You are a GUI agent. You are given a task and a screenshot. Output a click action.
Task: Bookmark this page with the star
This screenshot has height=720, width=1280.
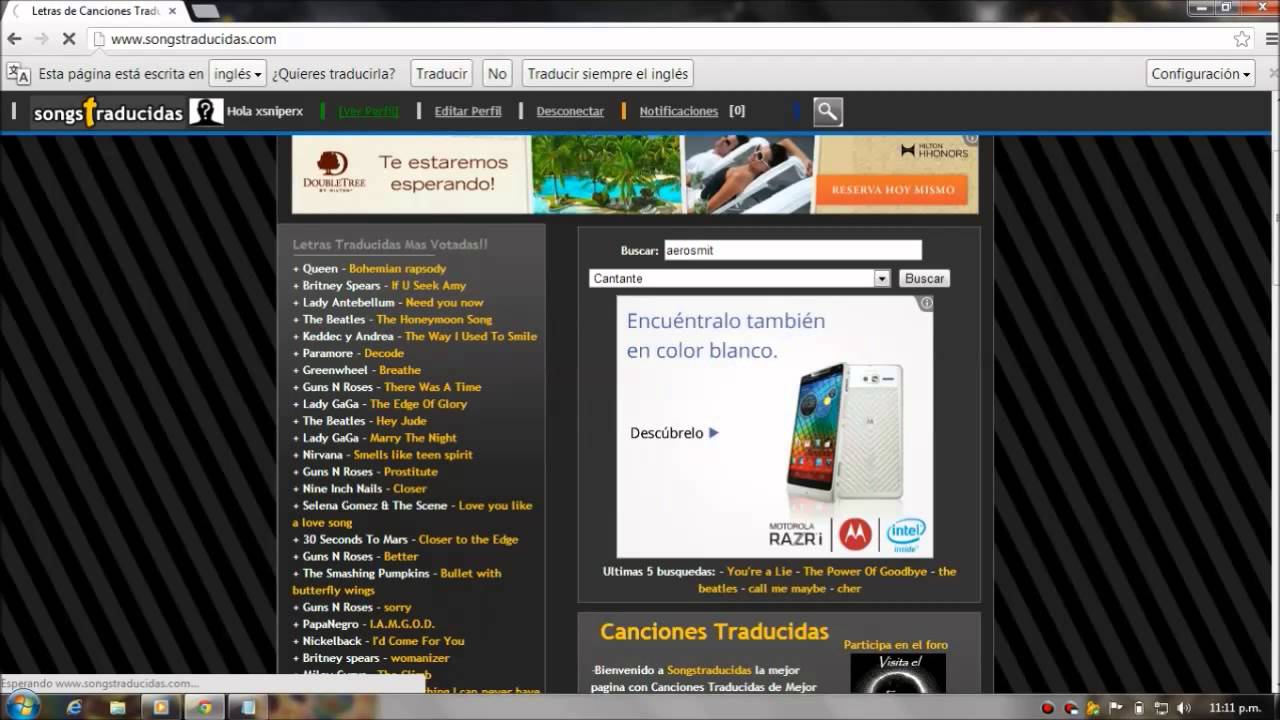pos(1242,39)
